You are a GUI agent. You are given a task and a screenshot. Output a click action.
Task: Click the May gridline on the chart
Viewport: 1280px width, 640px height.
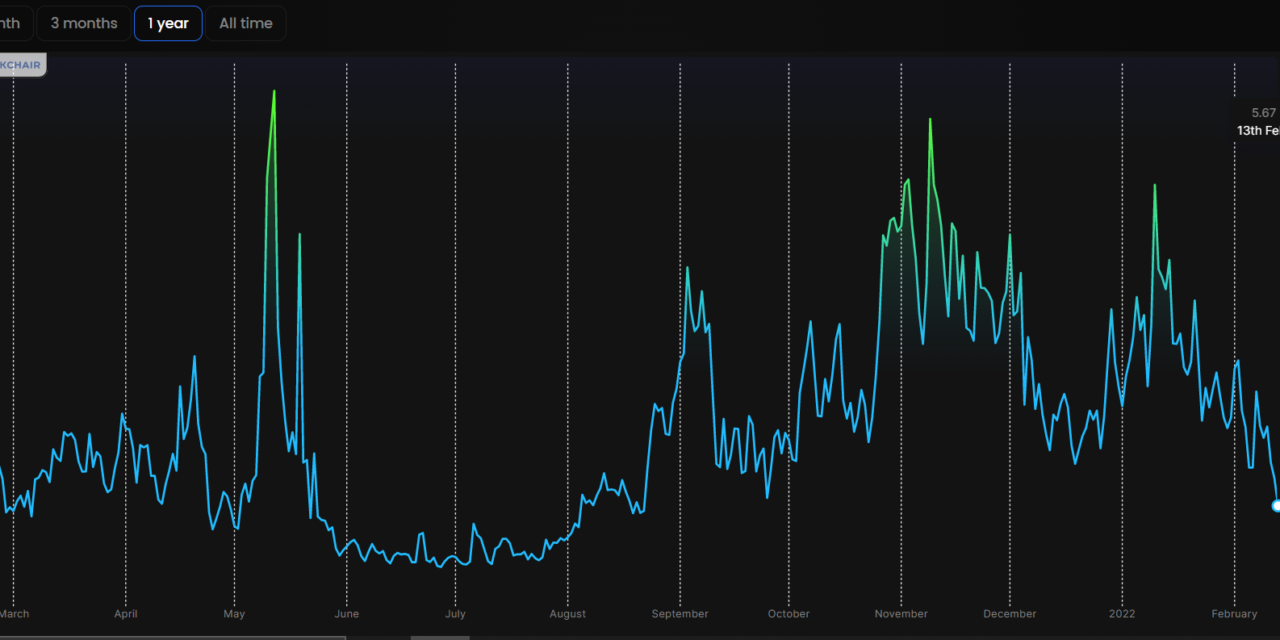[x=235, y=300]
